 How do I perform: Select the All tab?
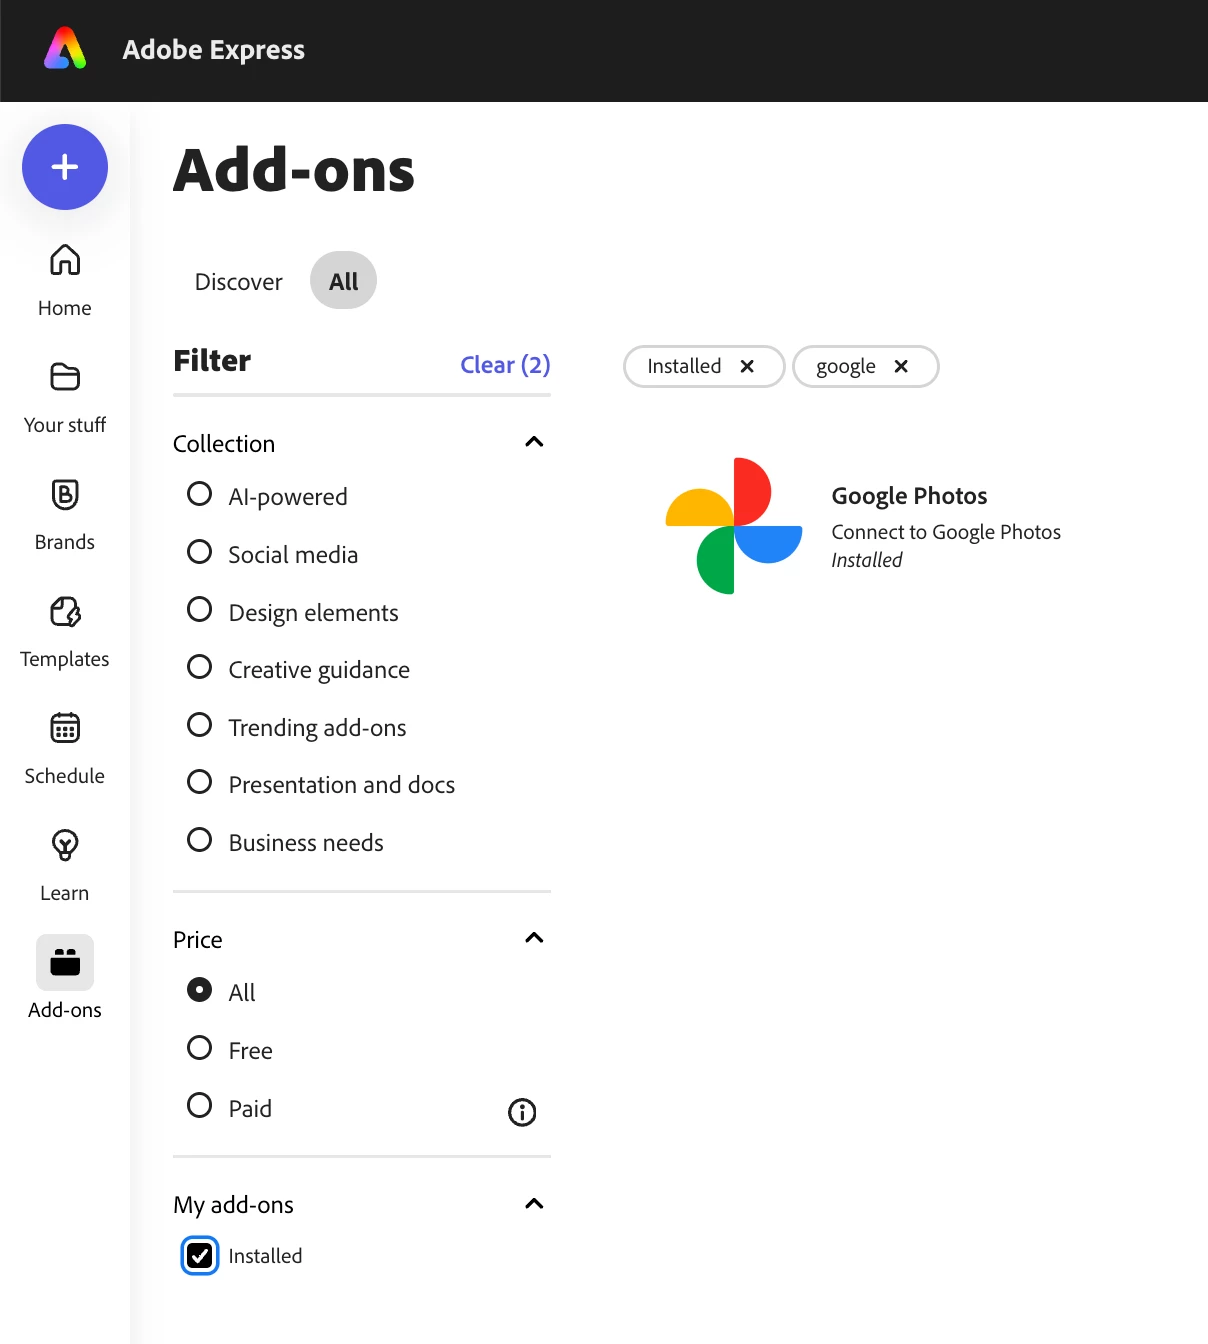[343, 281]
